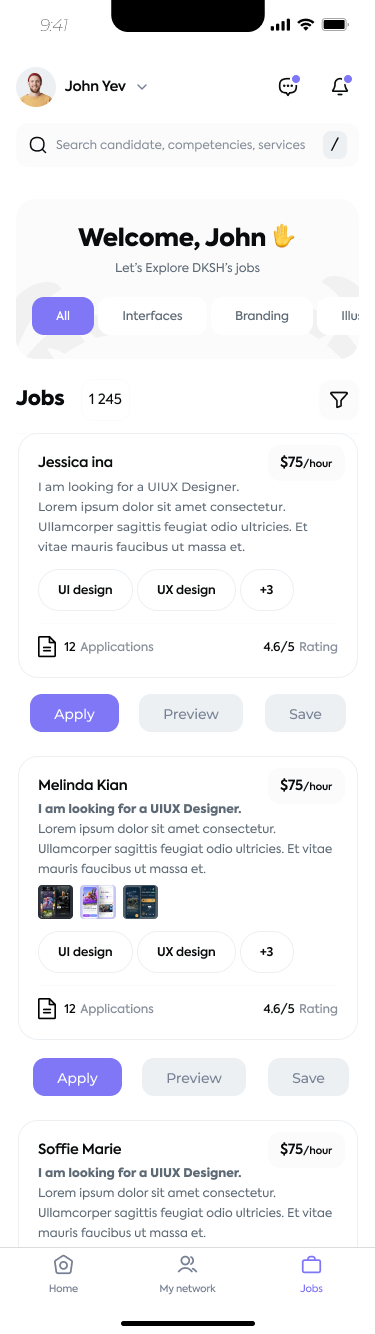Expand +3 more tags on Jessica ina's job
Image resolution: width=375 pixels, height=1334 pixels.
click(x=267, y=590)
